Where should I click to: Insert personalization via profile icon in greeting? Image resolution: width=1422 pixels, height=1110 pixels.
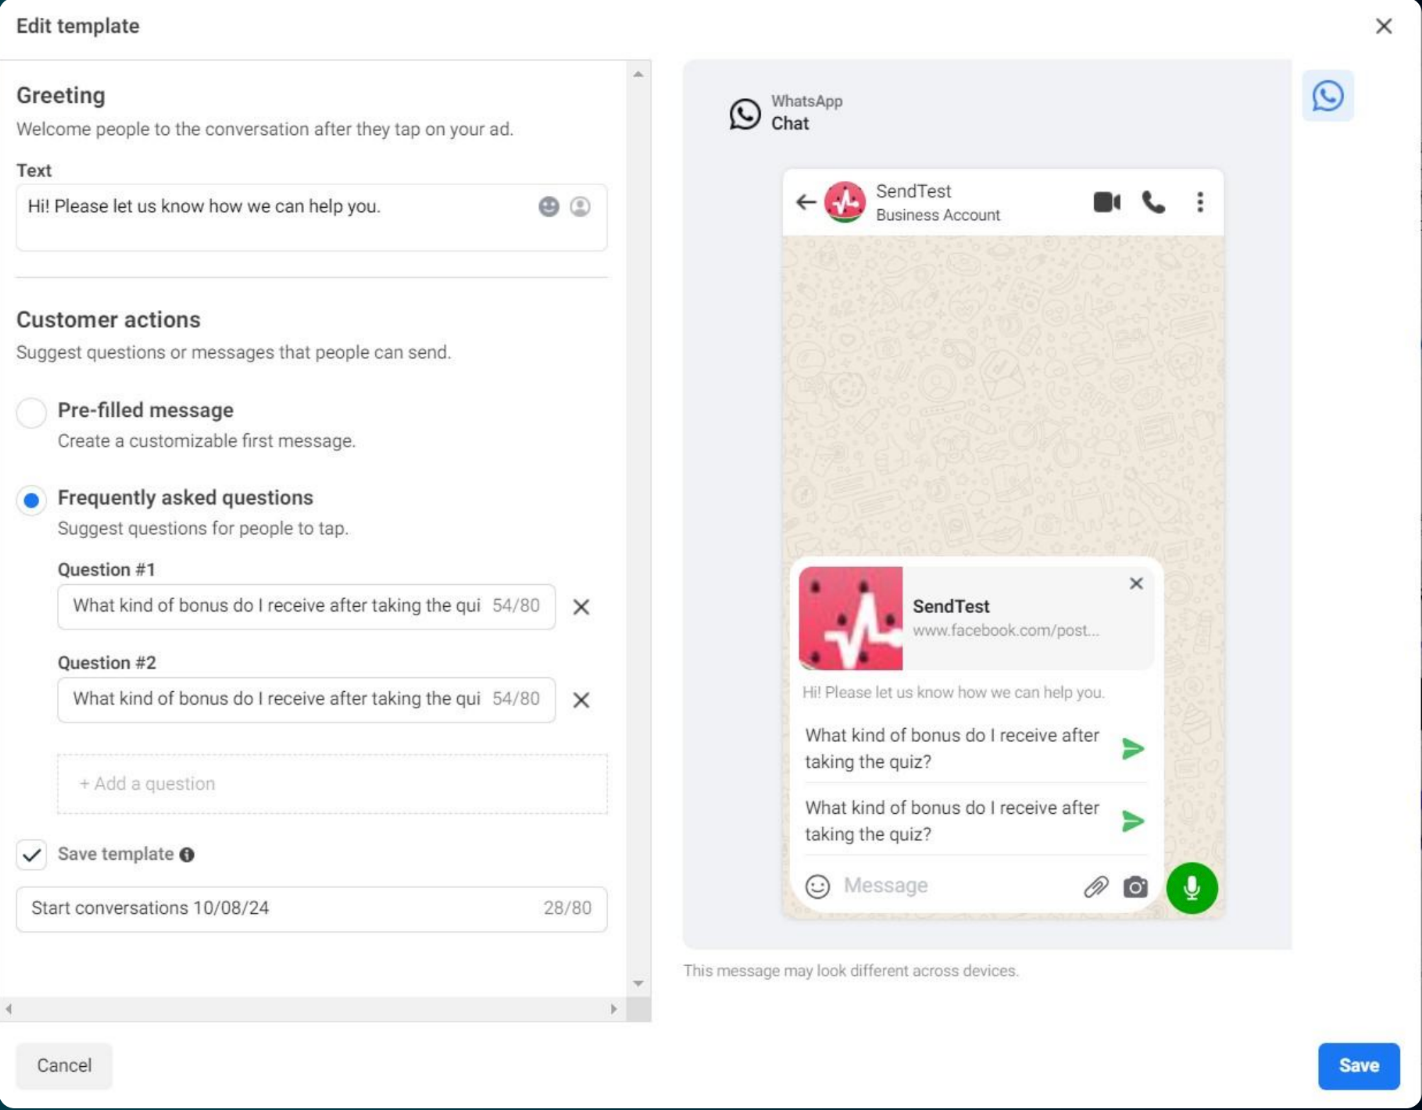(x=580, y=206)
